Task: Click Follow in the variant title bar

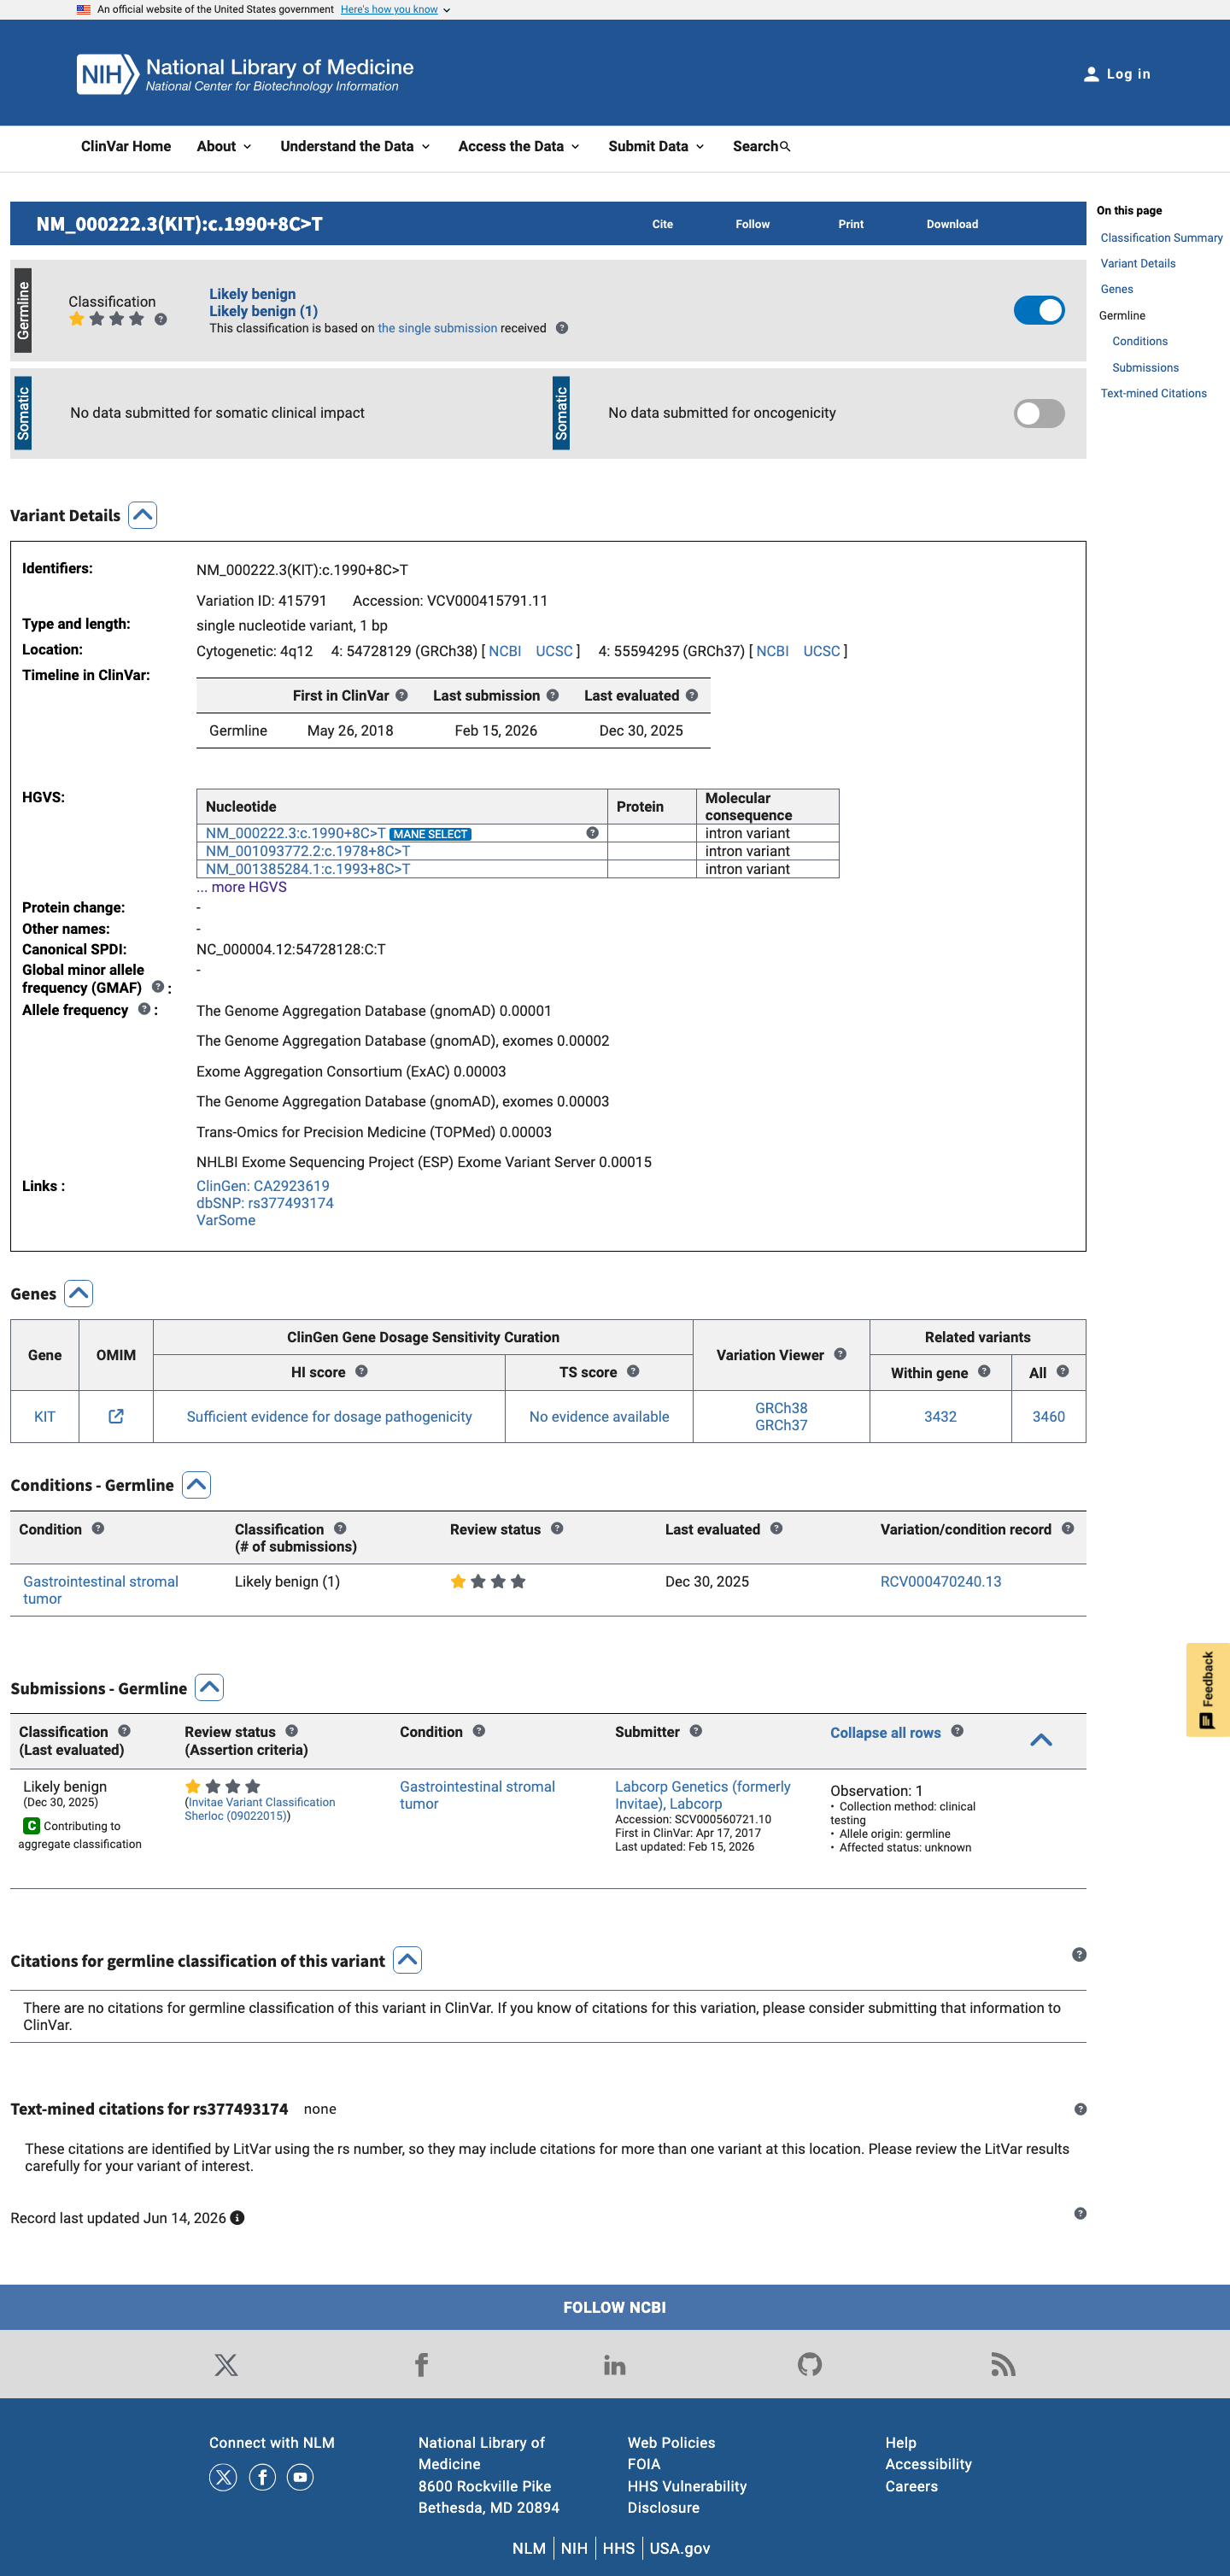Action: coord(753,225)
